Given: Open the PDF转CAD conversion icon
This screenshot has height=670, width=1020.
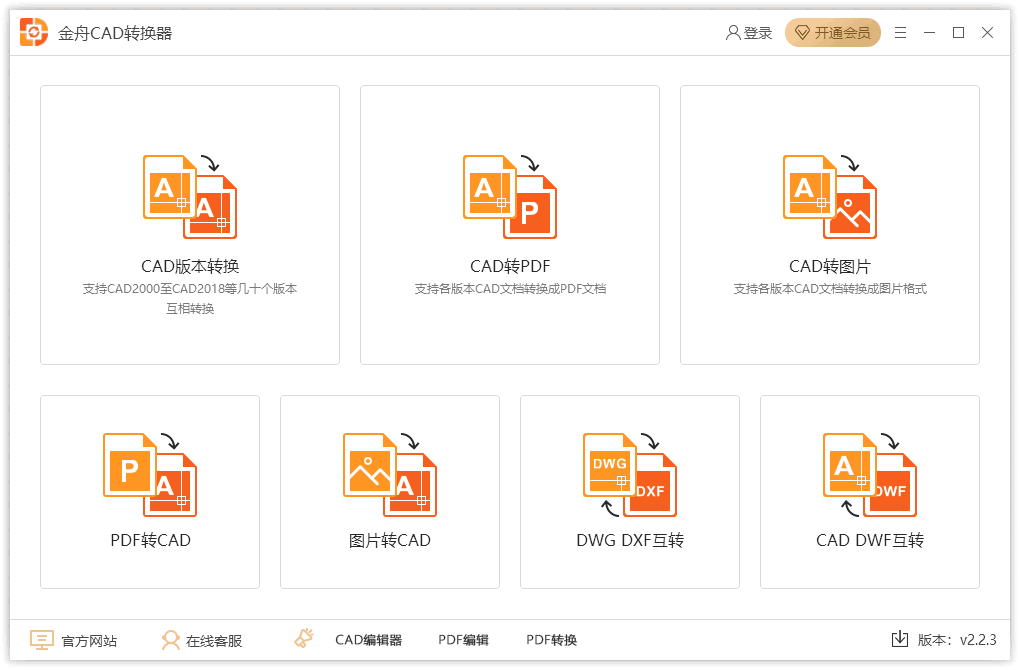Looking at the screenshot, I should click(150, 475).
